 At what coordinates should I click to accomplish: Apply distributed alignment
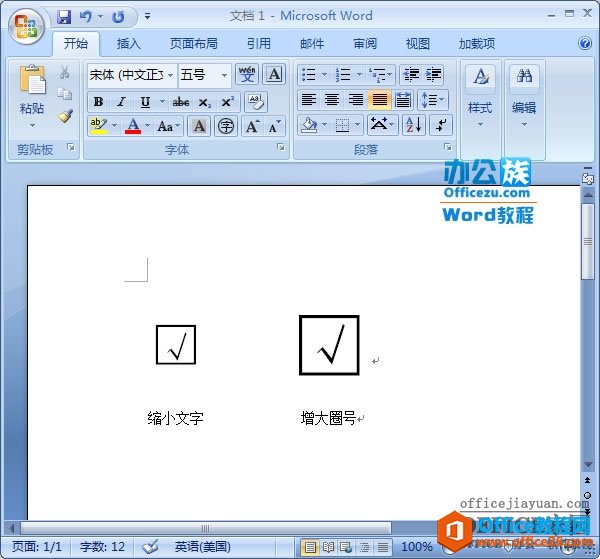(403, 100)
